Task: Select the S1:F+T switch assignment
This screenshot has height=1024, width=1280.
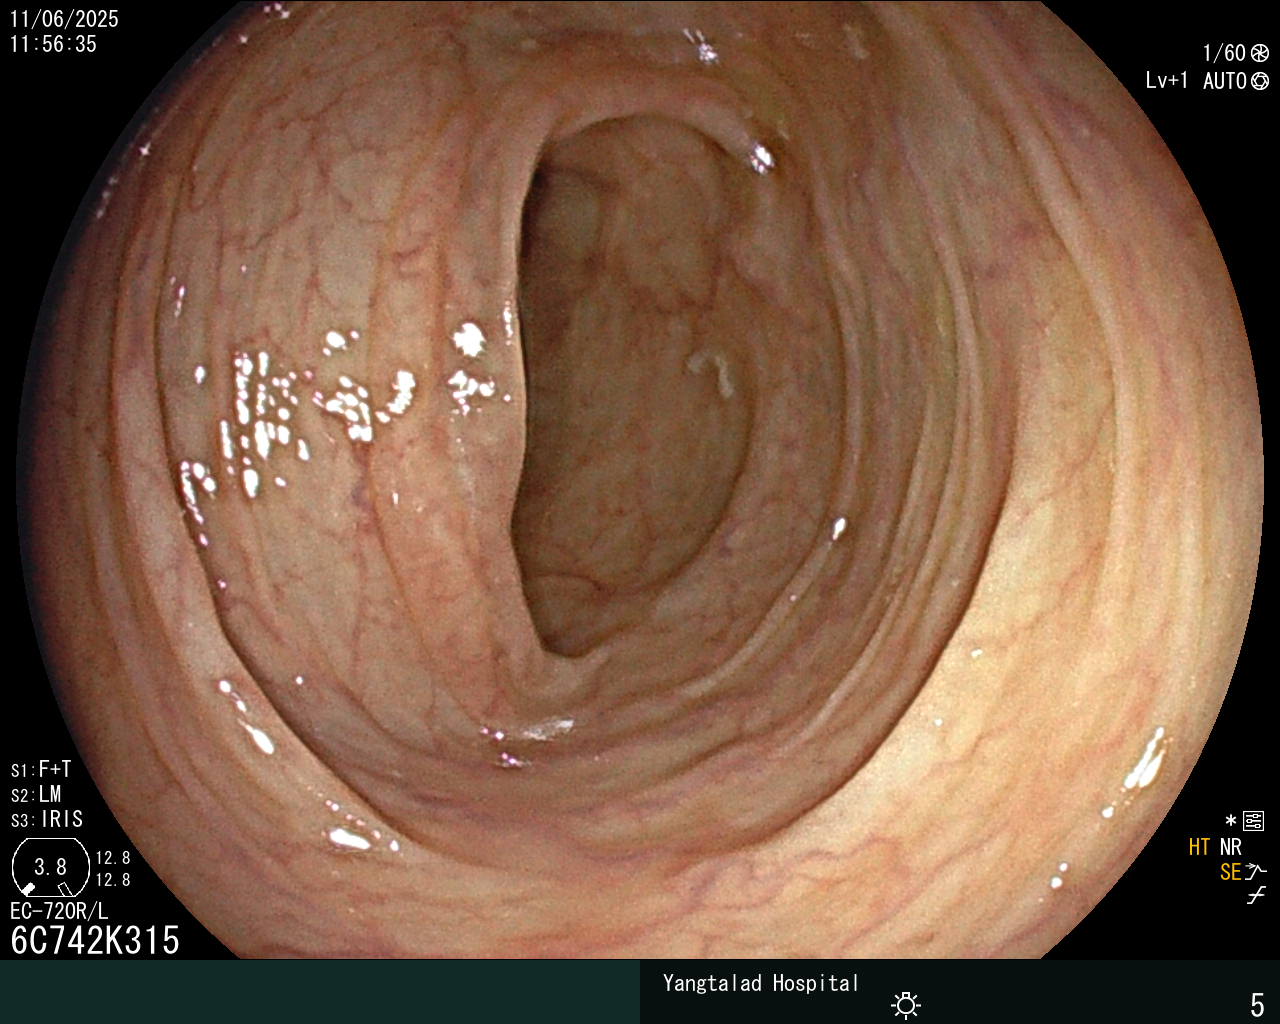Action: point(41,770)
